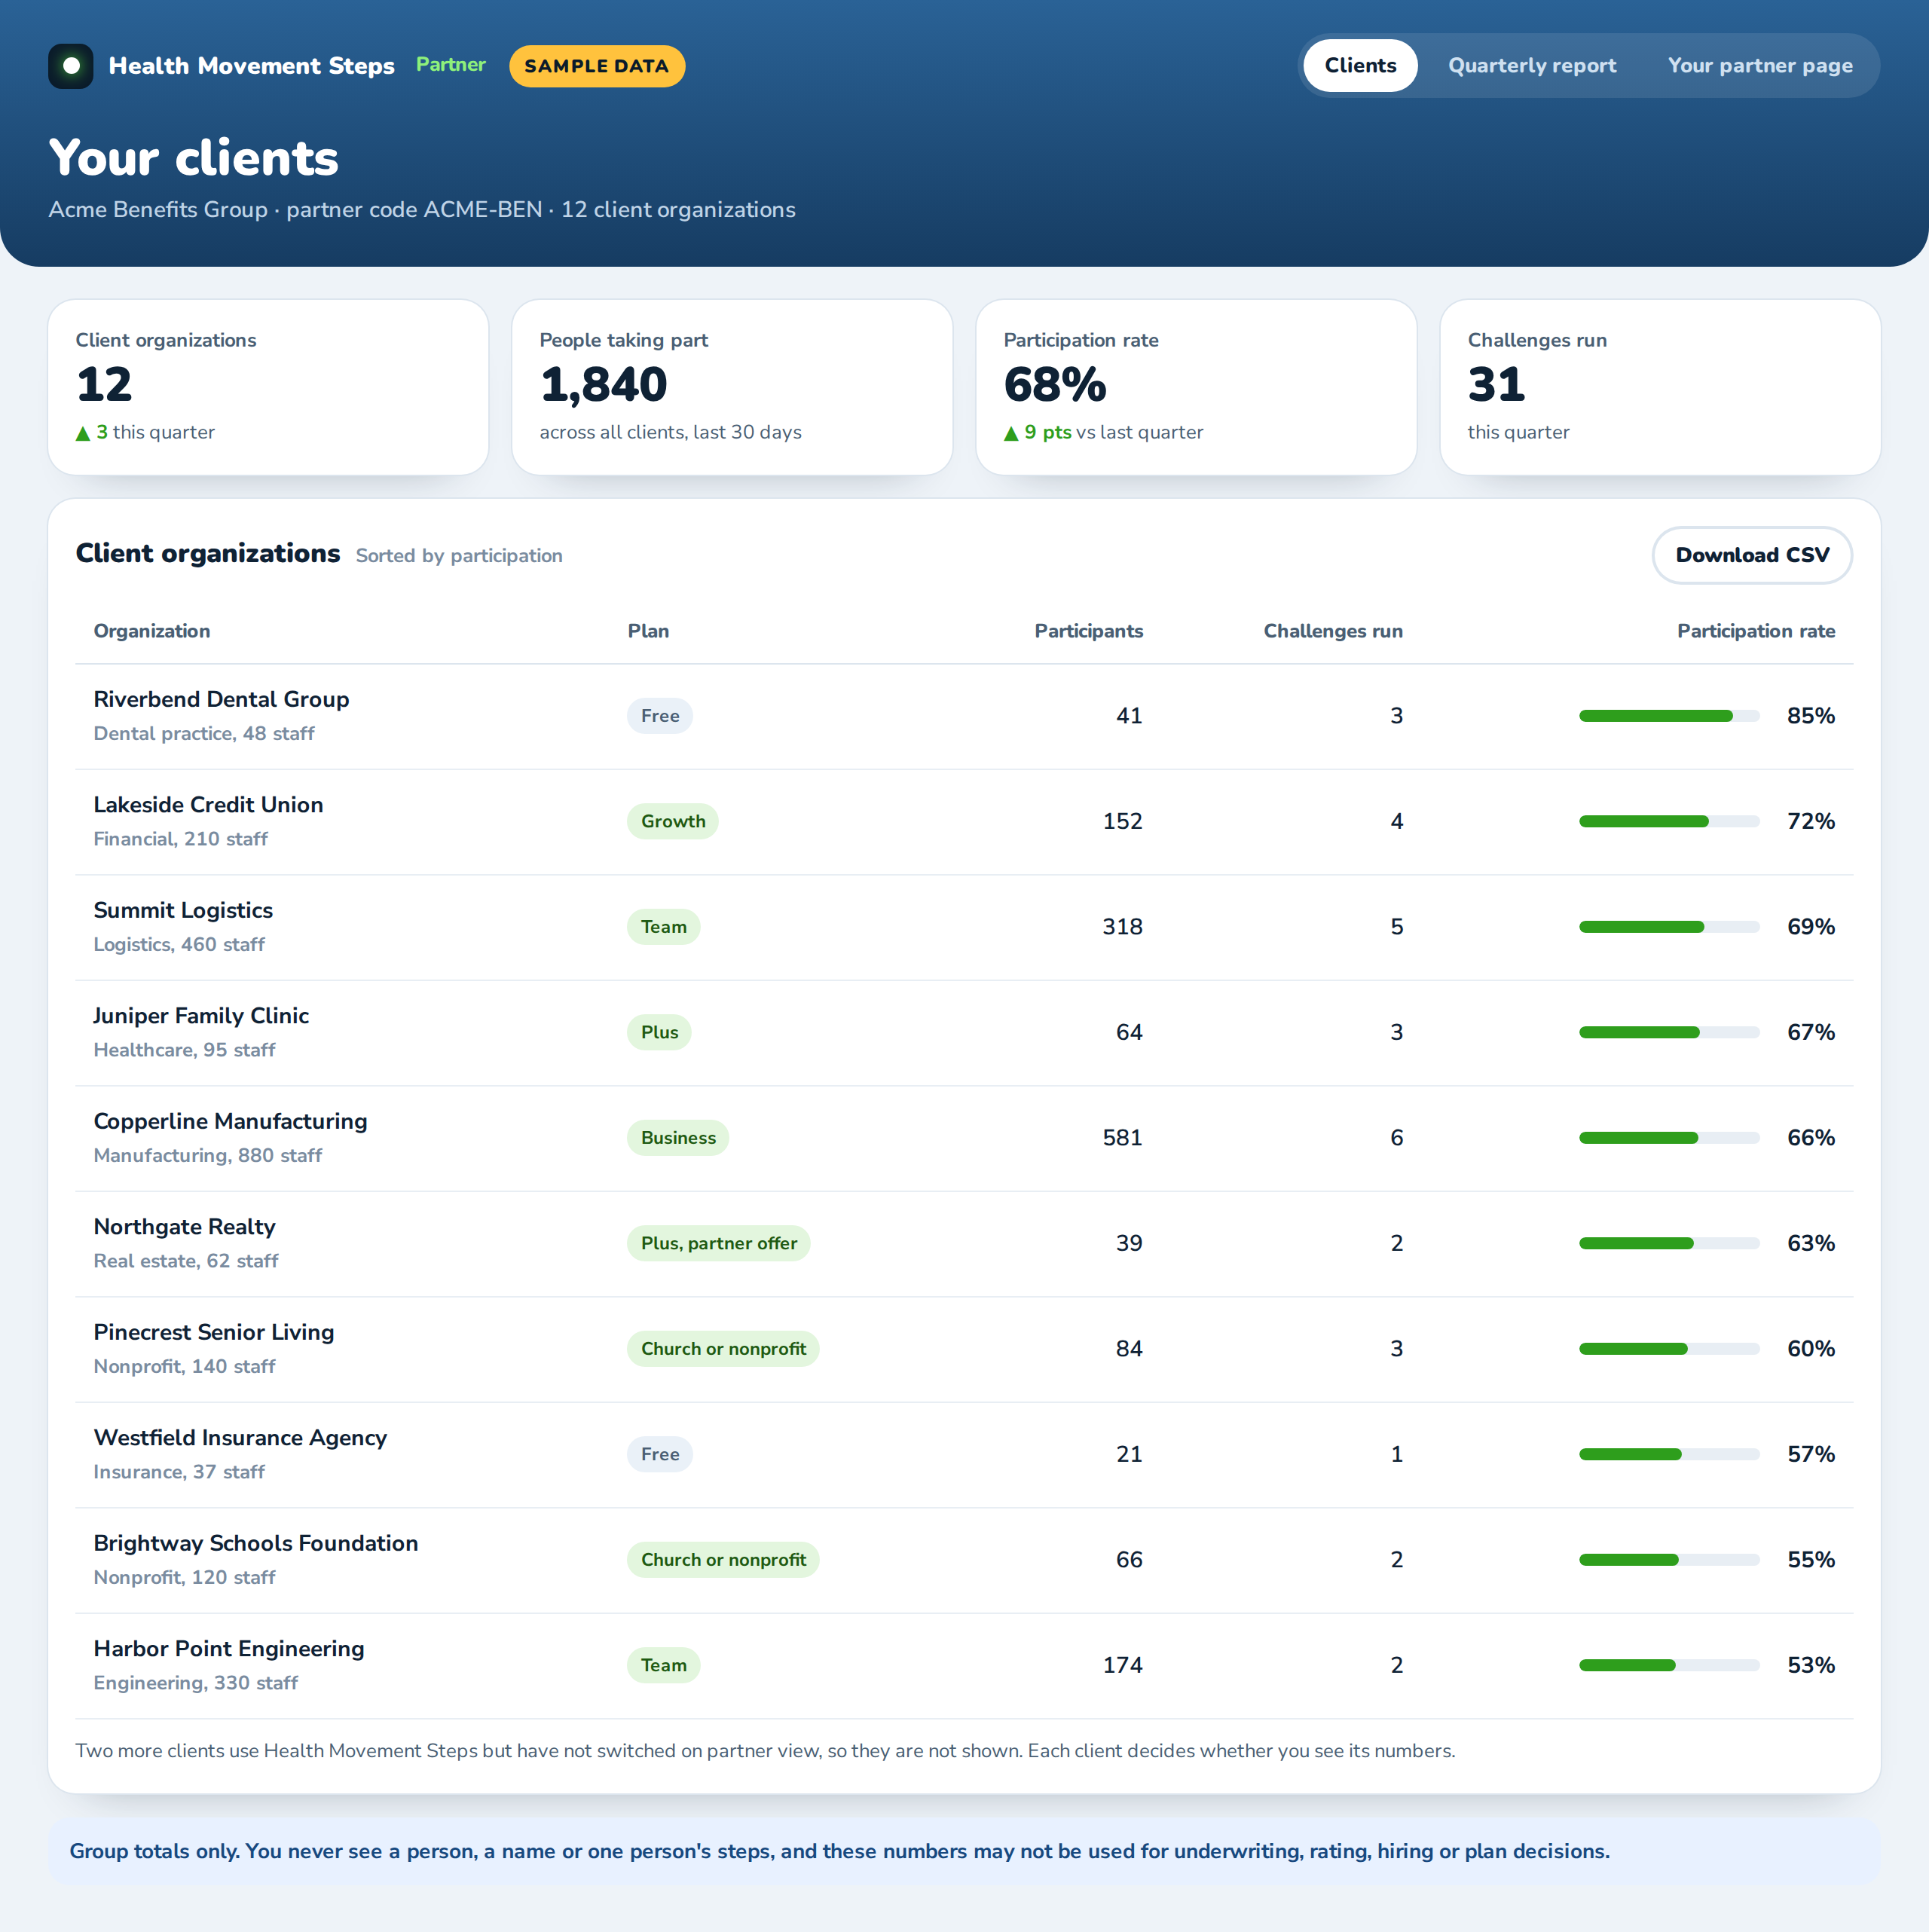Click Copperline's 581 participants value
1929x1932 pixels.
coord(1122,1138)
